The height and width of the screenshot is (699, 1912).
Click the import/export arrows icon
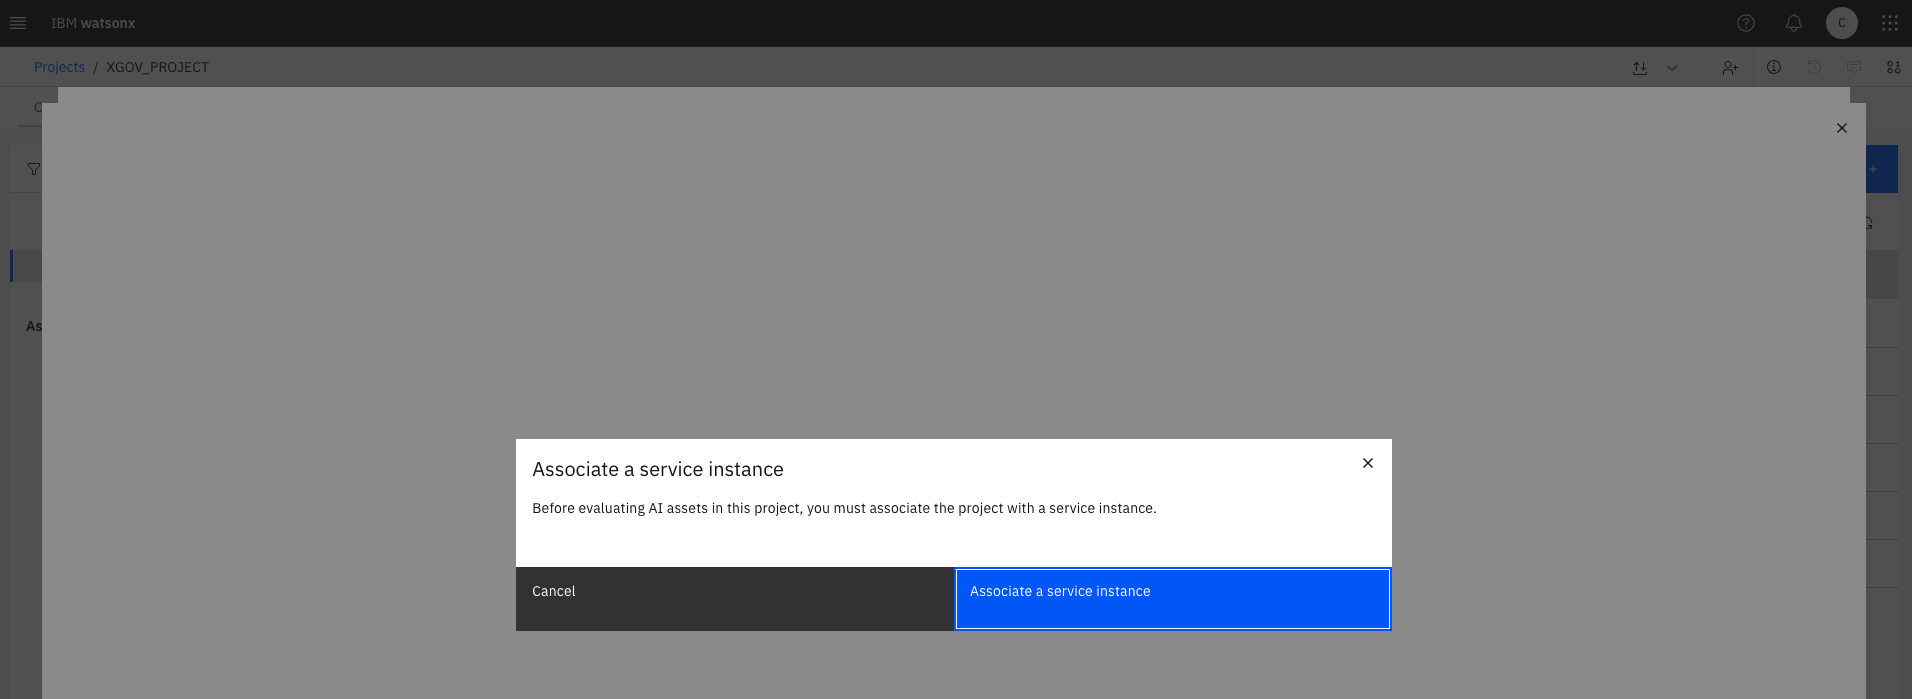point(1640,68)
